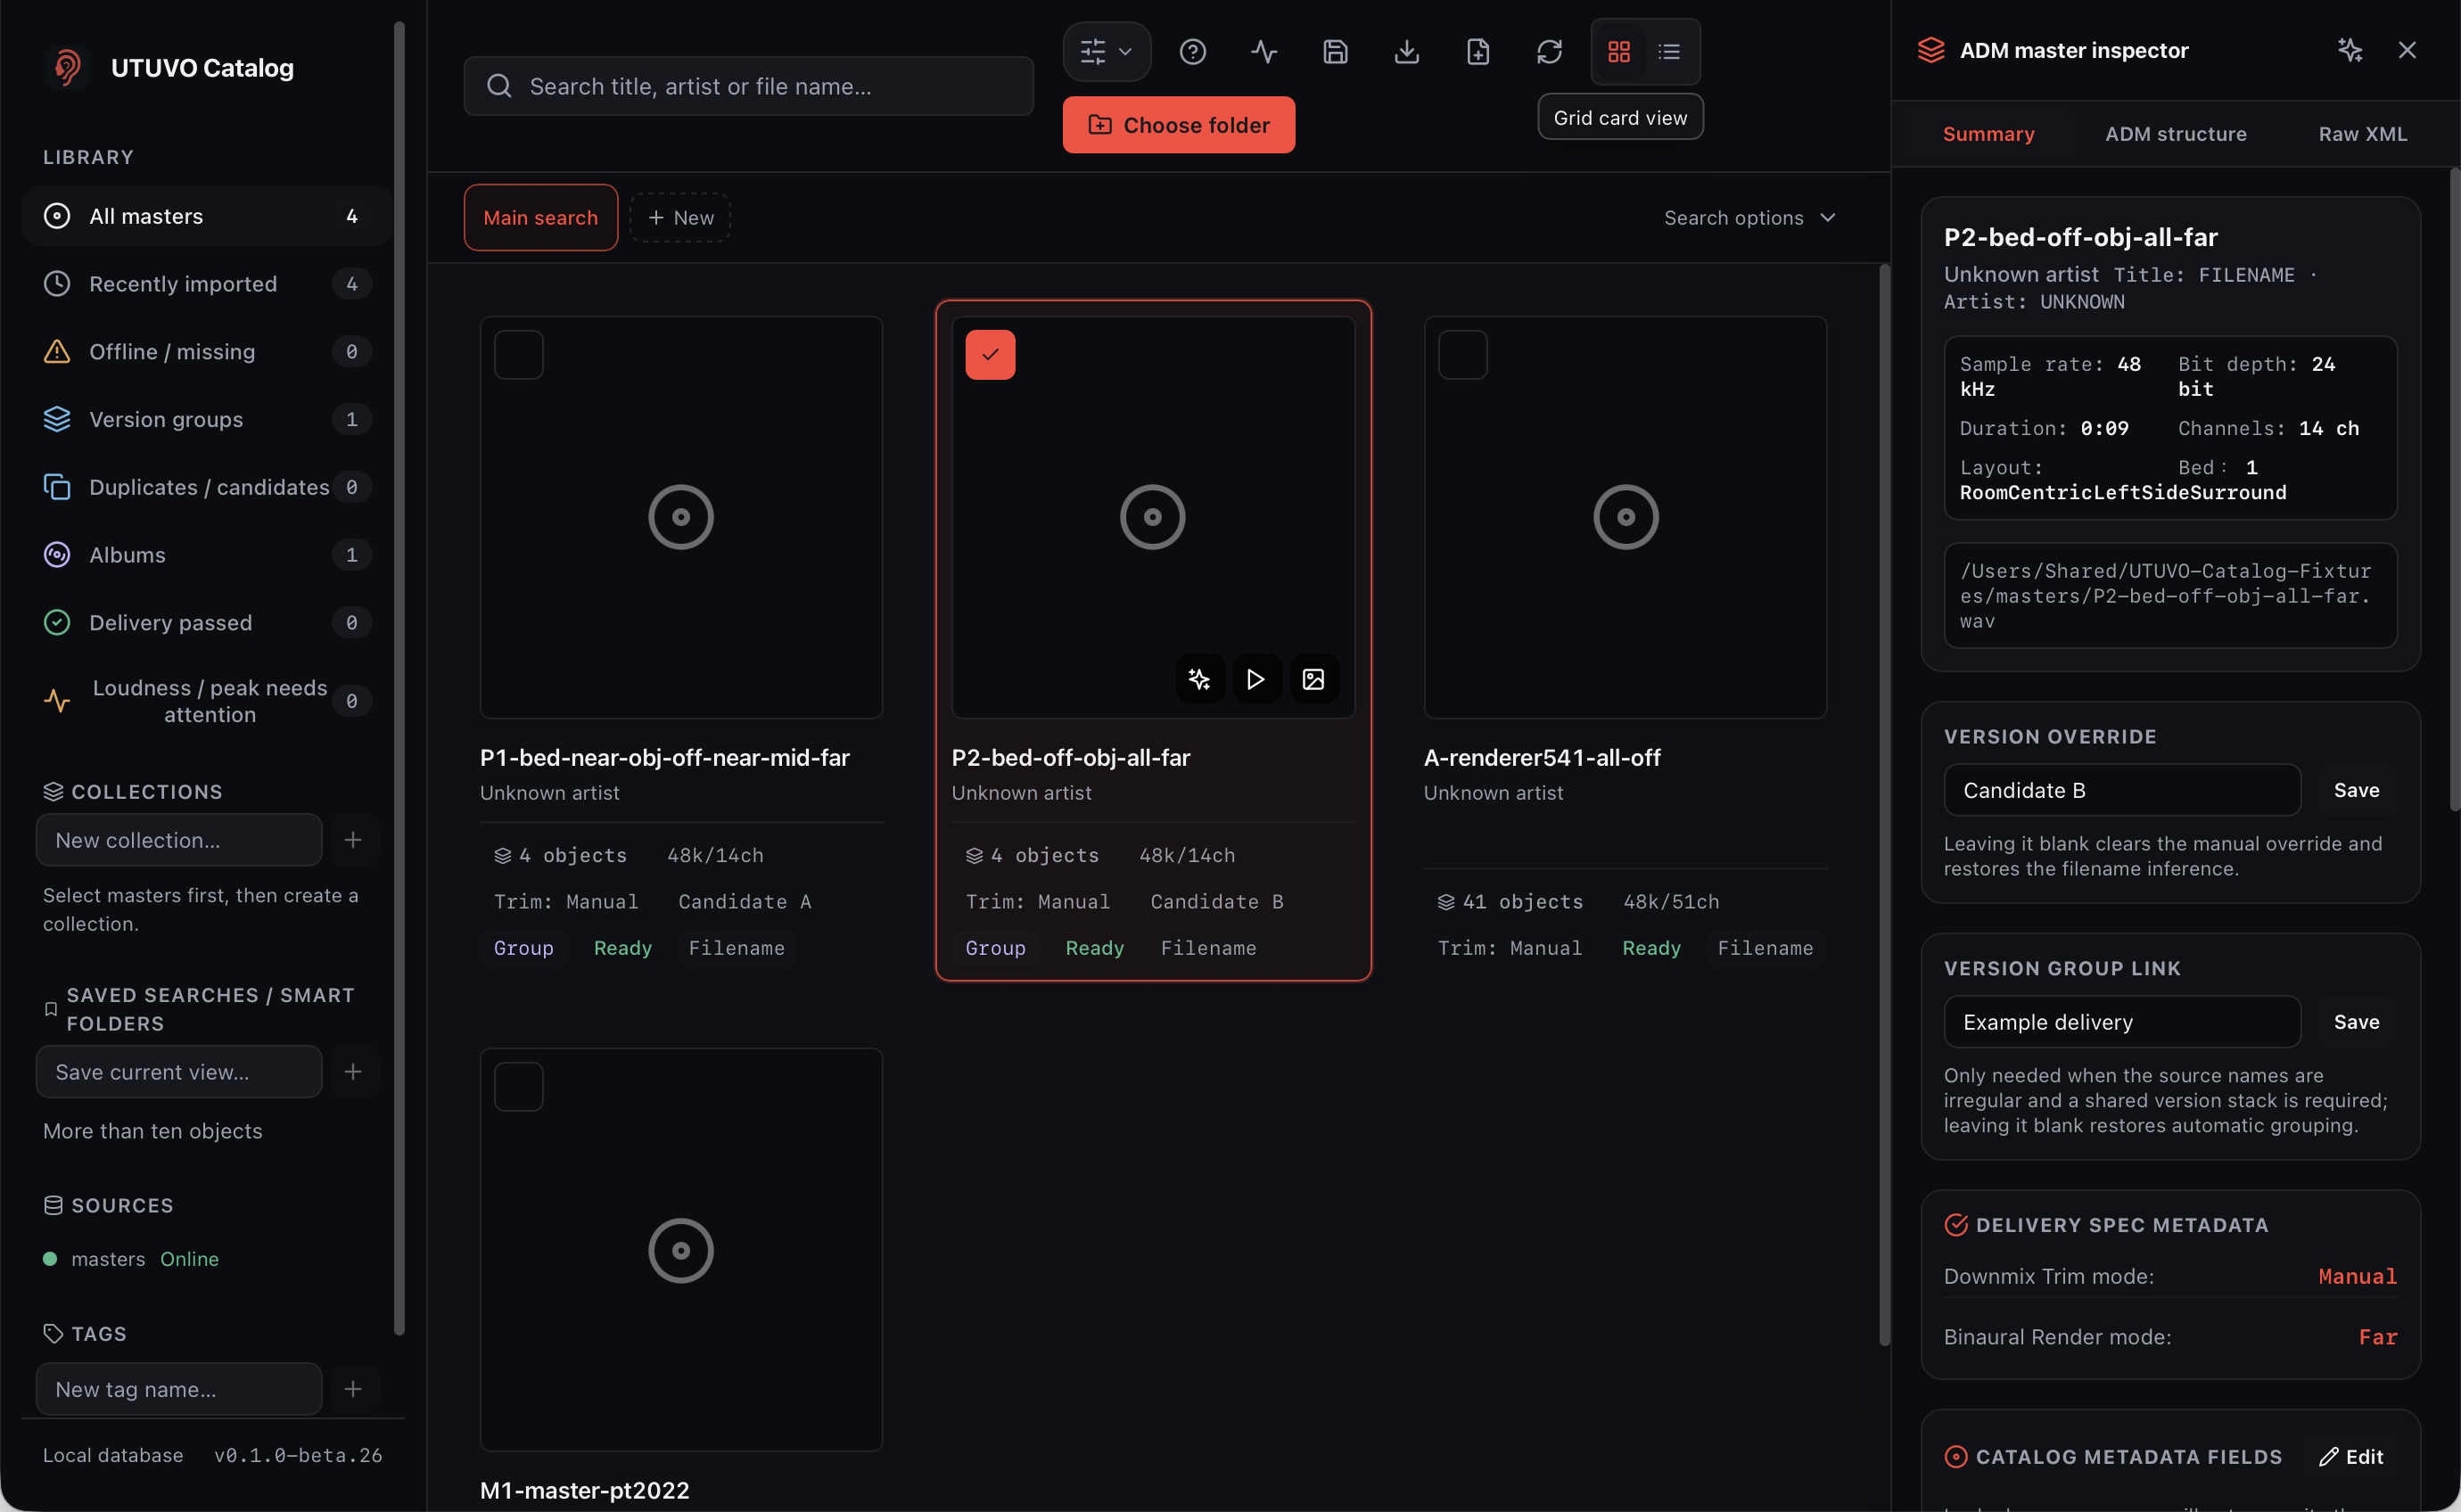The height and width of the screenshot is (1512, 2461).
Task: Open the ADM structure tab
Action: pyautogui.click(x=2175, y=133)
